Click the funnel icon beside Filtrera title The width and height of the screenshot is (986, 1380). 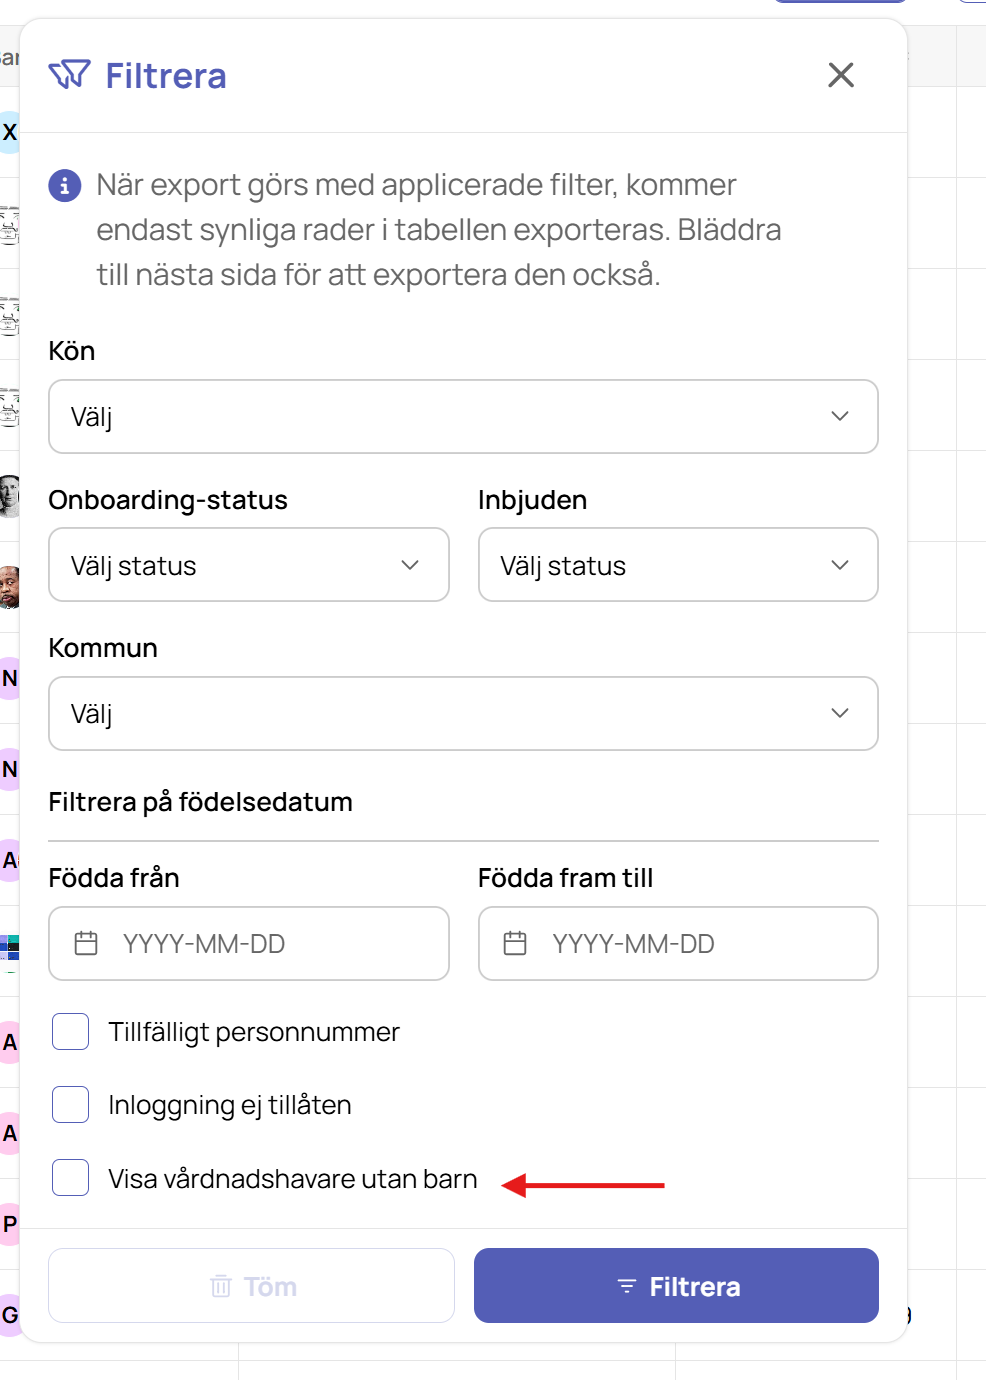tap(69, 75)
